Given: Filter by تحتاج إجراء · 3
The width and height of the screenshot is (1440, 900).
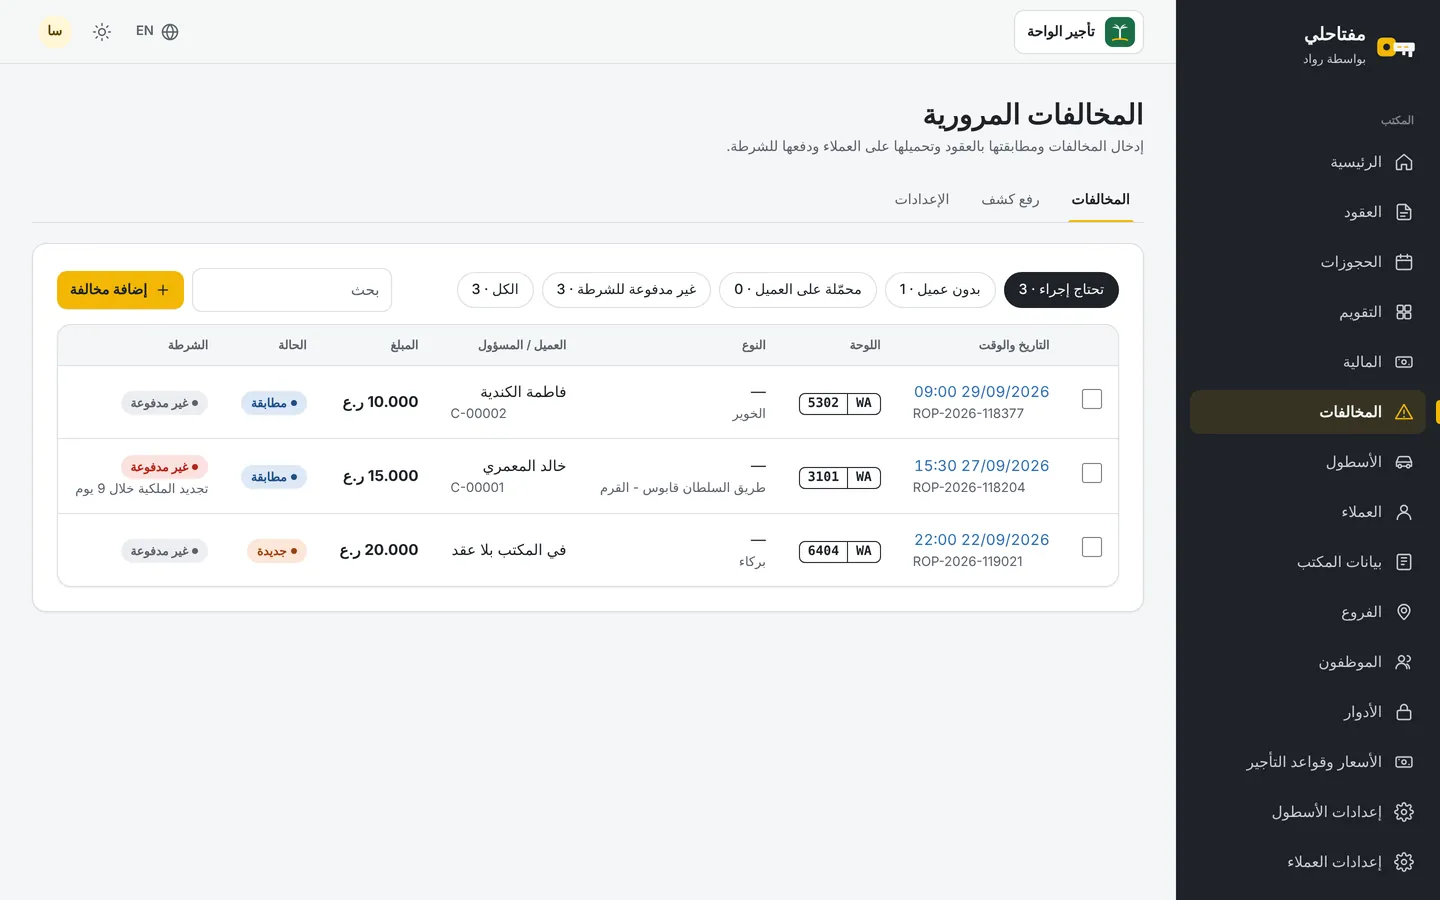Looking at the screenshot, I should point(1061,290).
